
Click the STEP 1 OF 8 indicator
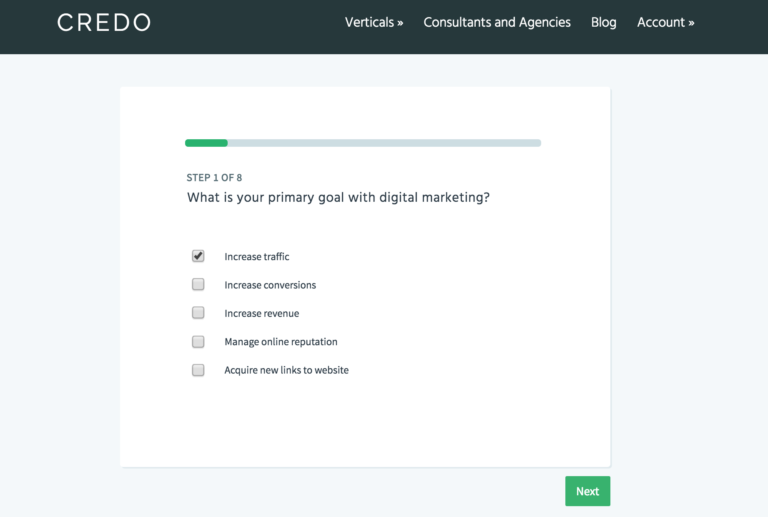(214, 178)
